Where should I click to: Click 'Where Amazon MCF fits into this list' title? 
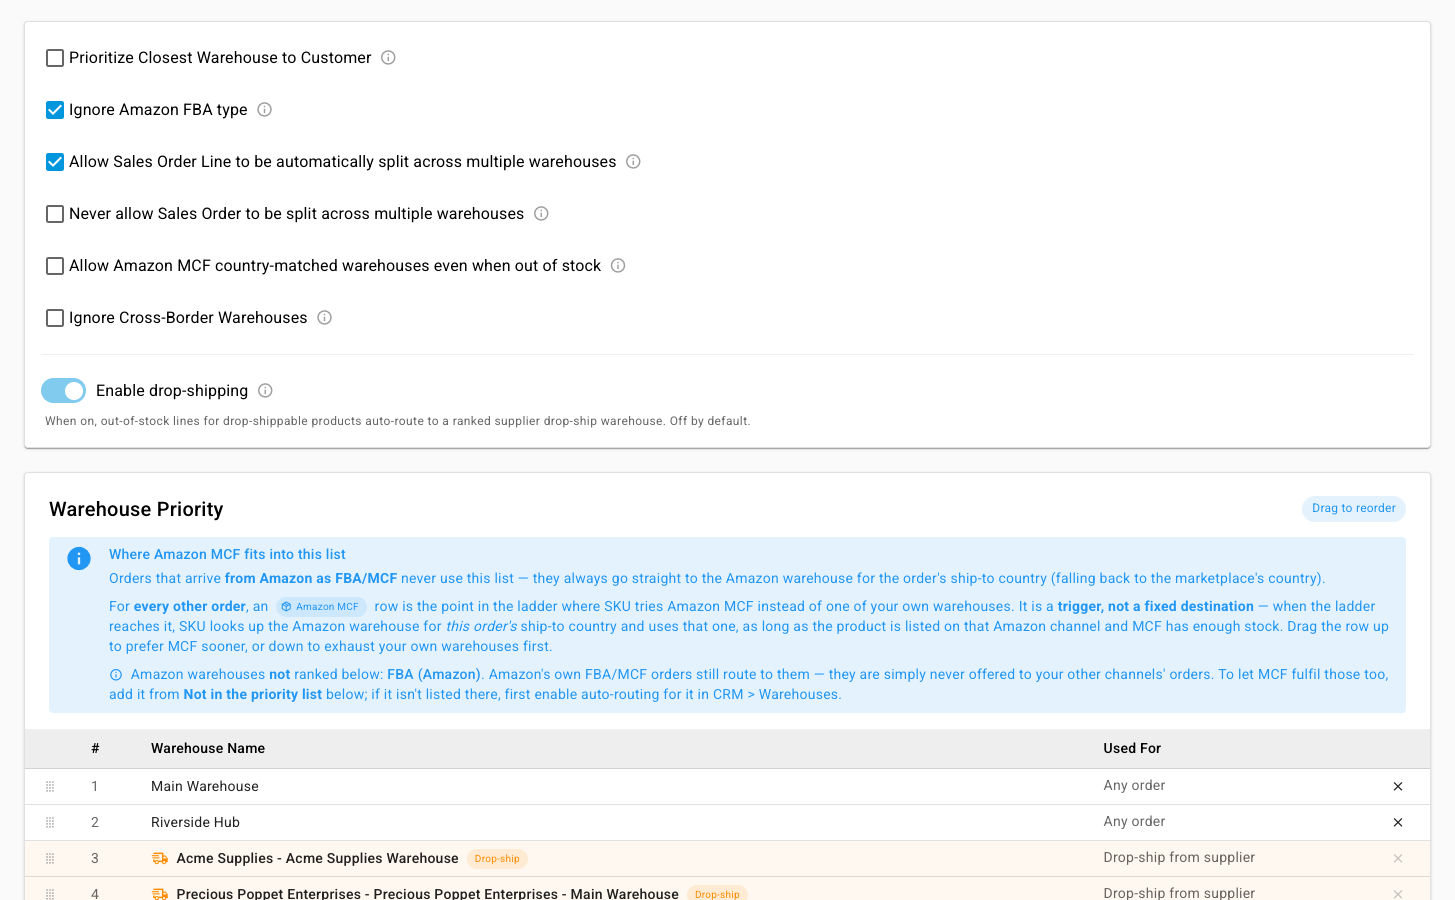coord(227,555)
